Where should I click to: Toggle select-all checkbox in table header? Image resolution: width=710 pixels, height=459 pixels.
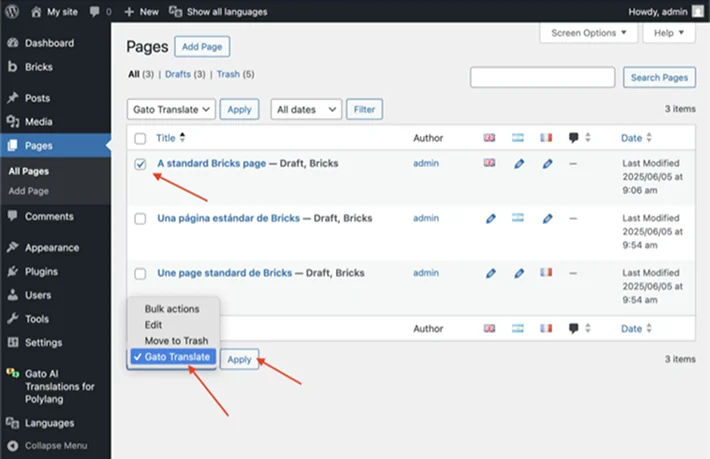click(140, 139)
